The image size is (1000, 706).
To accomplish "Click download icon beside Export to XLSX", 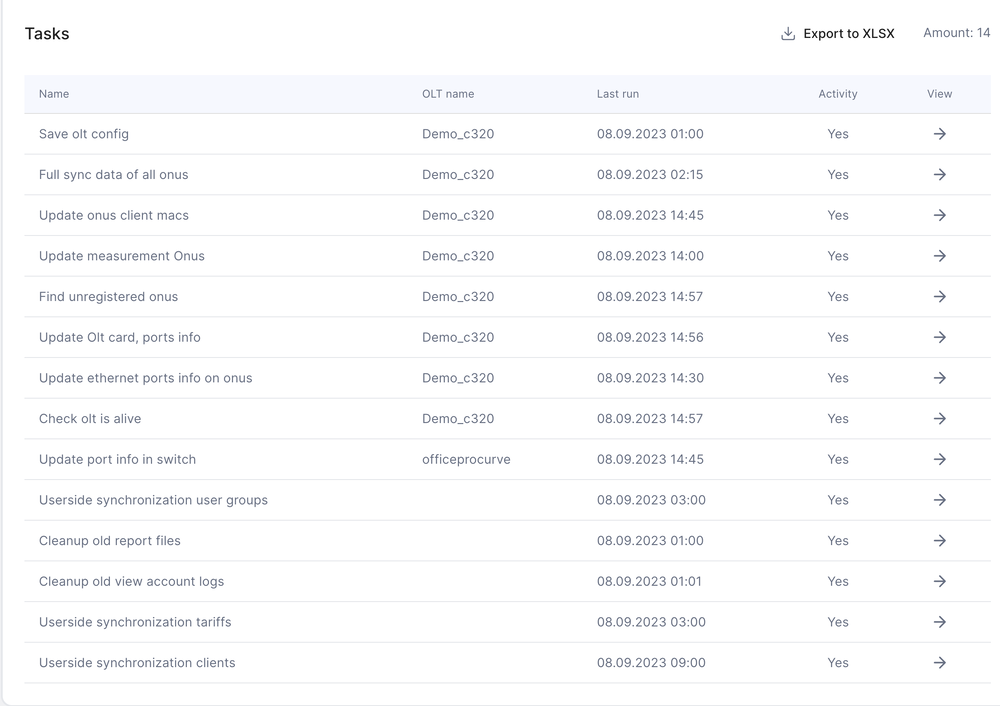I will coord(788,34).
